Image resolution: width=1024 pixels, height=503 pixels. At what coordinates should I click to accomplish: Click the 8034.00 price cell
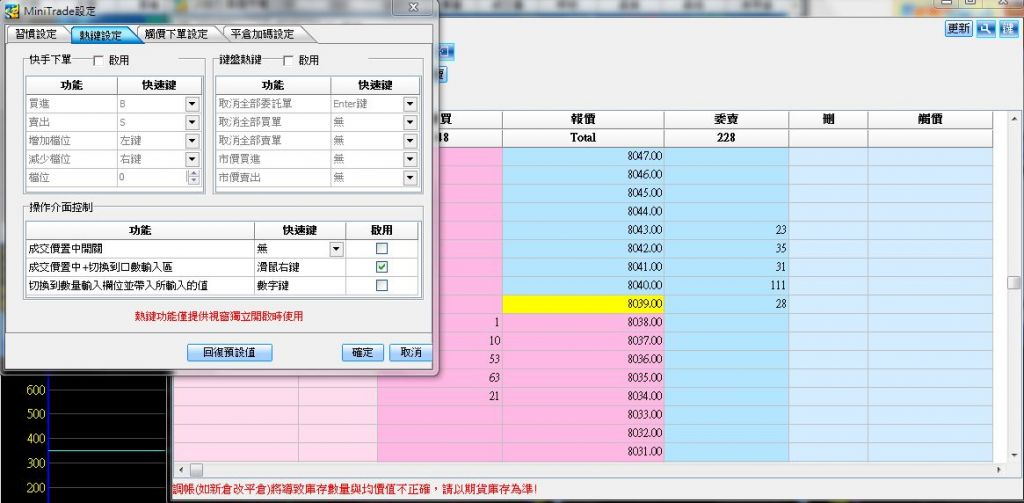(583, 396)
